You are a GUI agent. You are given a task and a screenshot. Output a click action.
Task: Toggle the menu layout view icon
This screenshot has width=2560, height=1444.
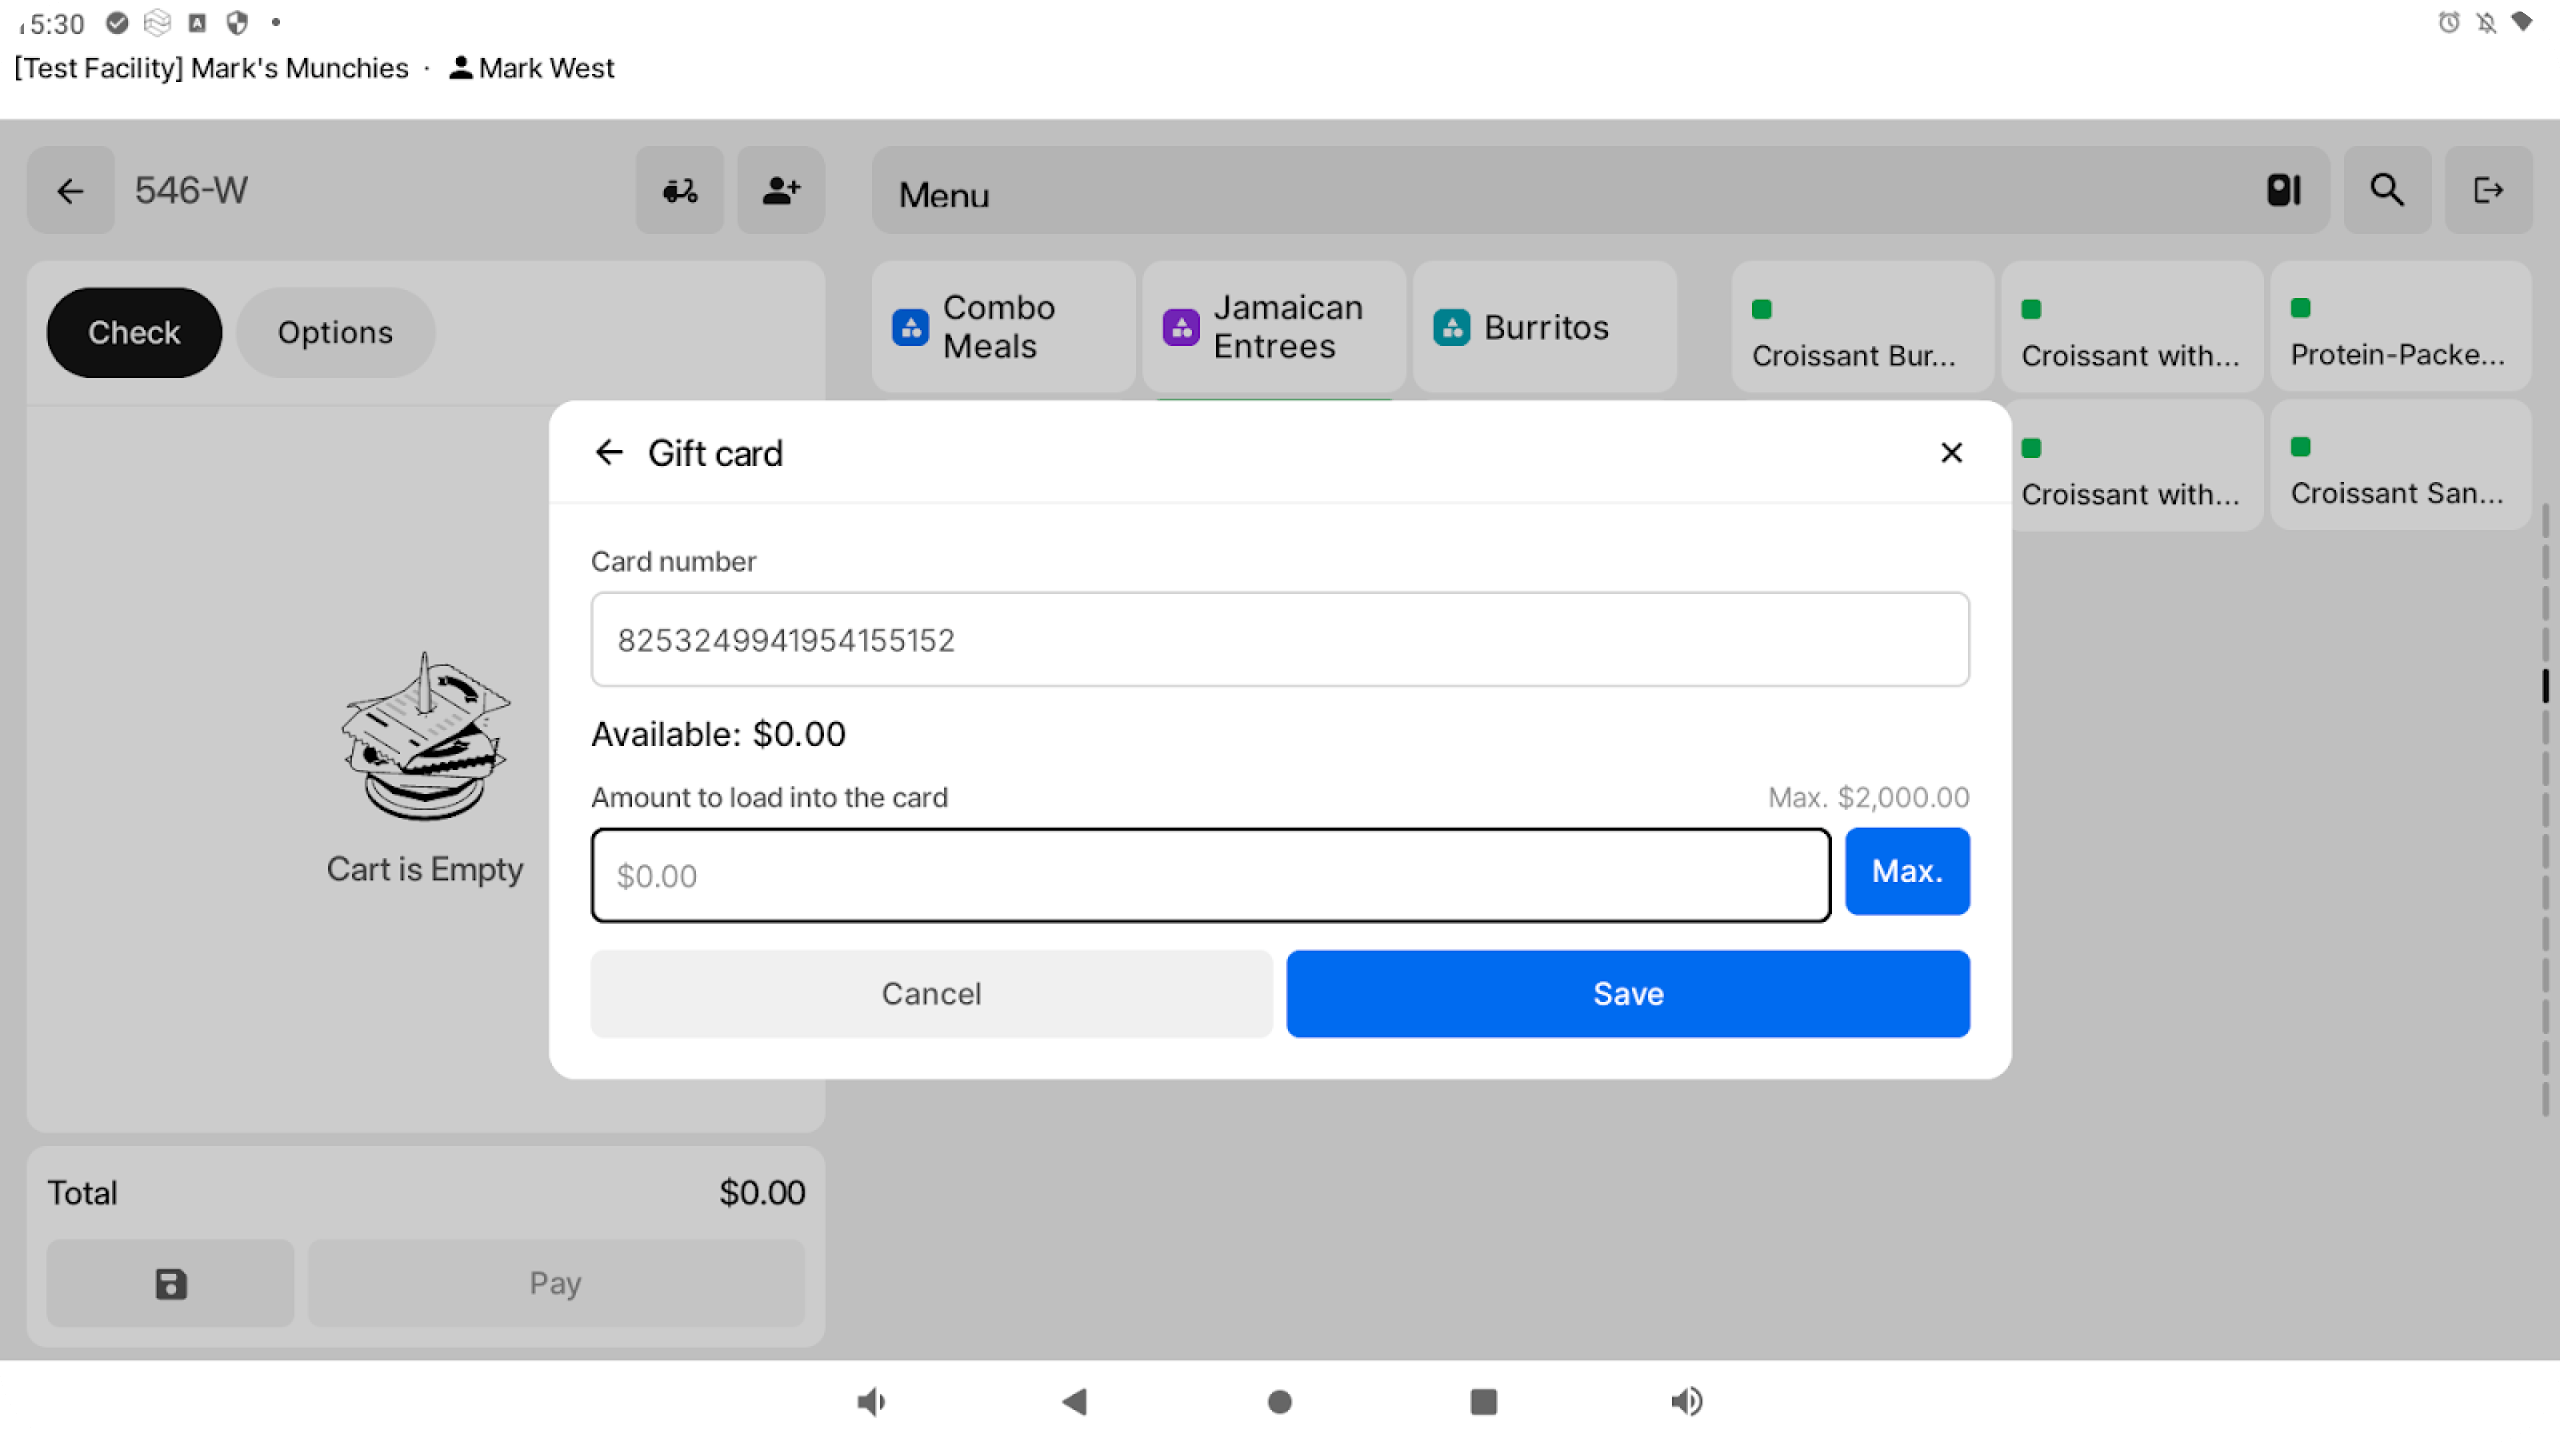2284,190
